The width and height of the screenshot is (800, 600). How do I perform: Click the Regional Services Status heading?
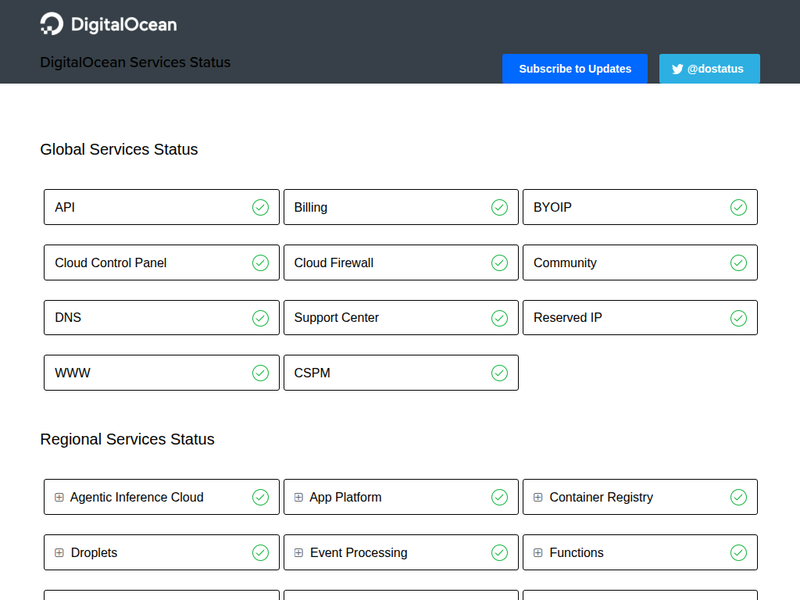(x=127, y=439)
